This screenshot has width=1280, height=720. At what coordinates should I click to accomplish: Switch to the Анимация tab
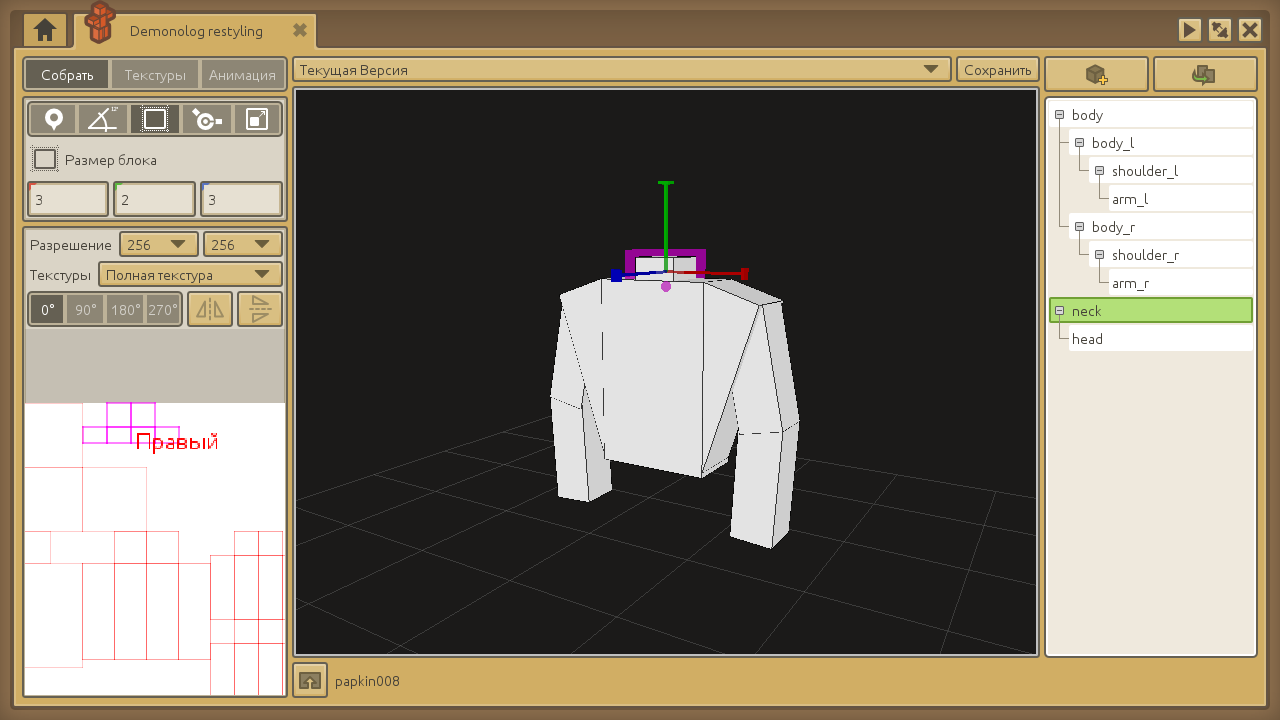pyautogui.click(x=242, y=75)
